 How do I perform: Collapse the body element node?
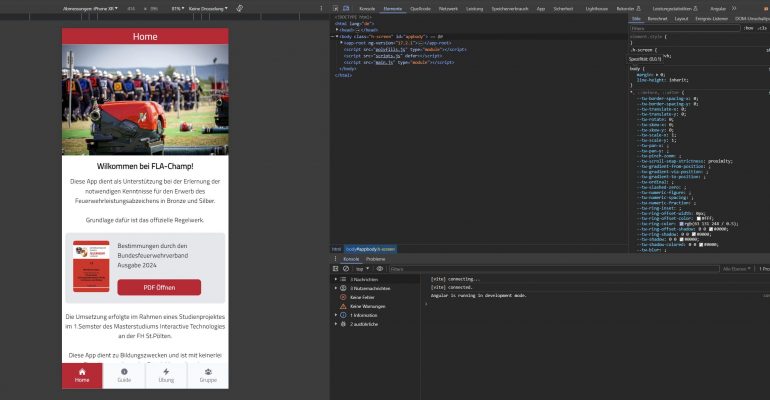click(337, 36)
